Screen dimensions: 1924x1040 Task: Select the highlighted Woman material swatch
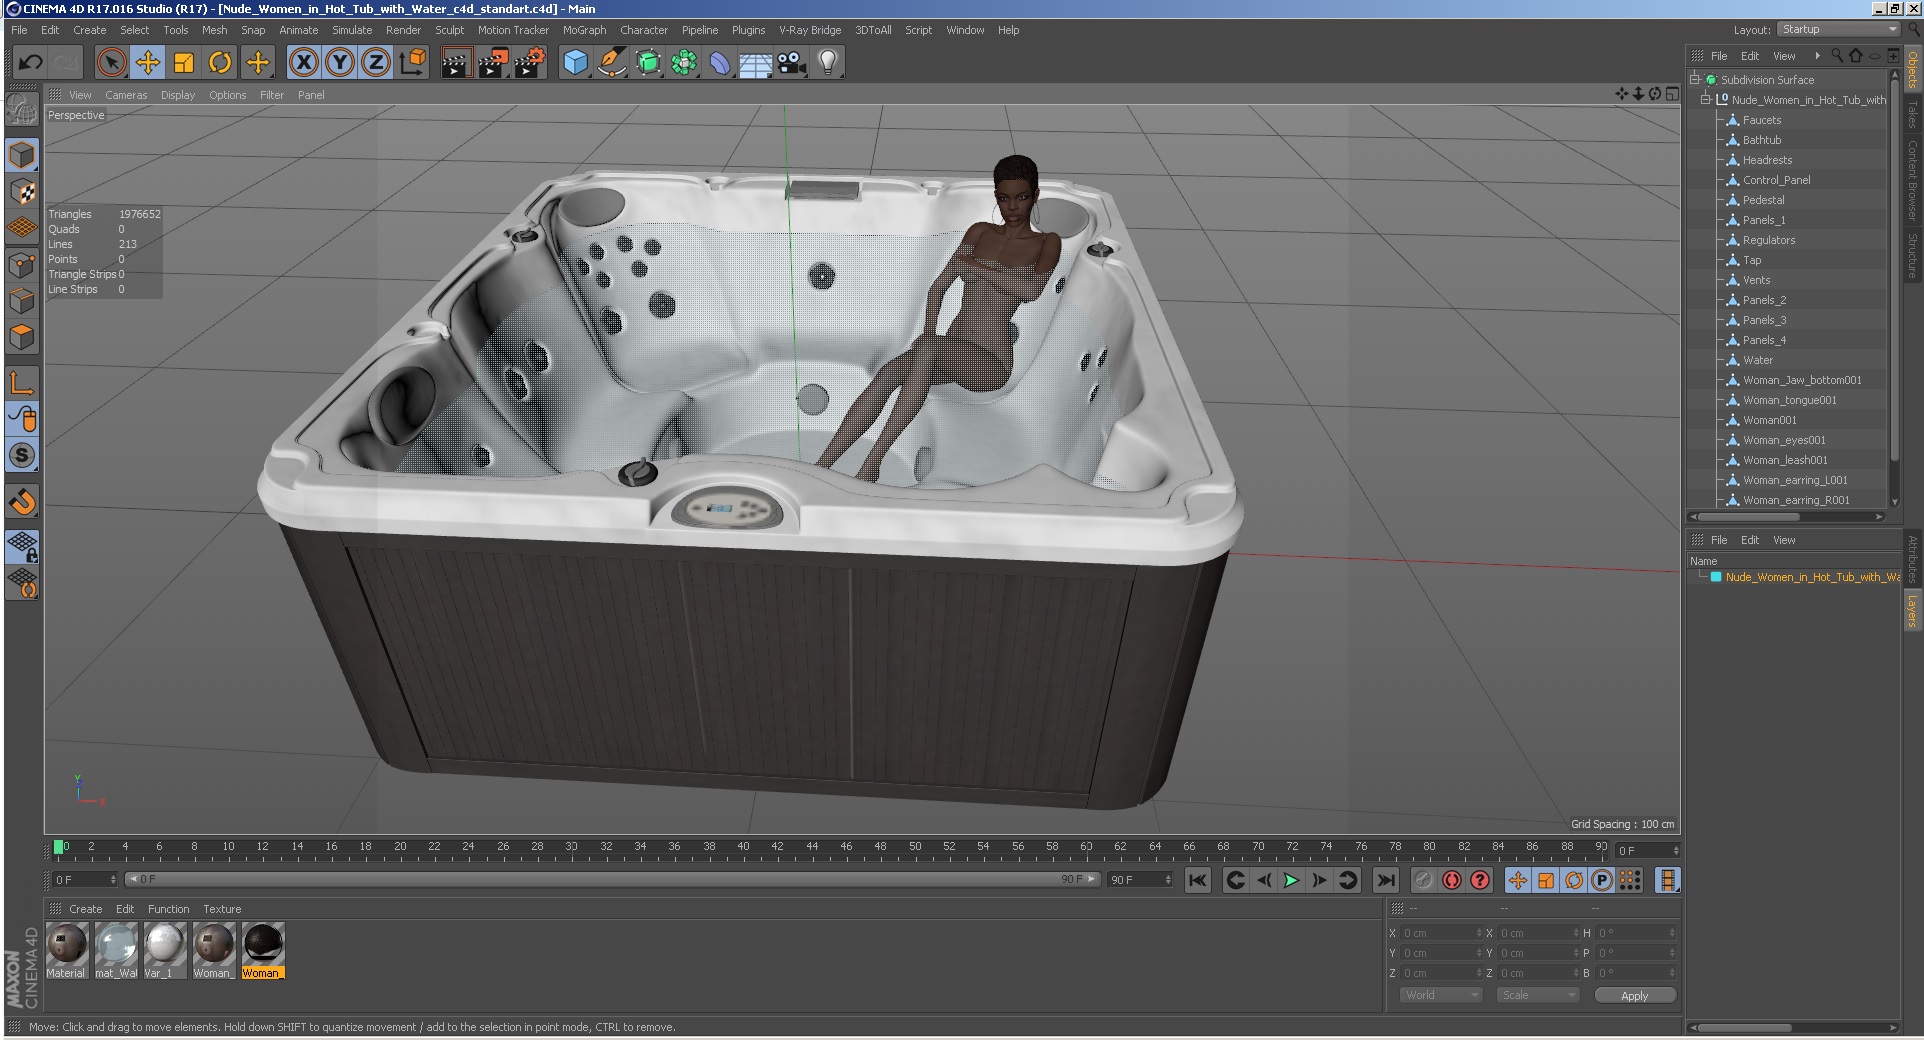coord(263,950)
